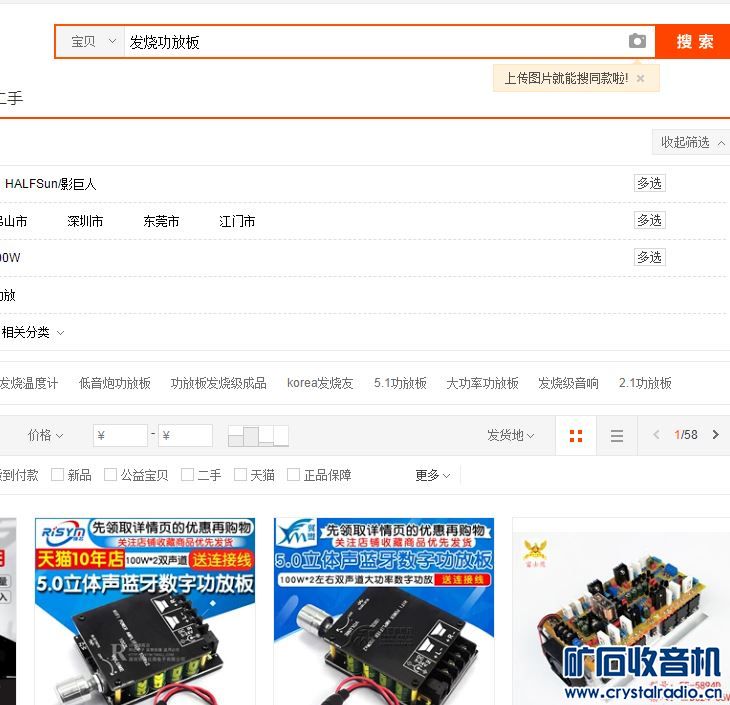Check the 新品 checkbox
Screen dimensions: 730x705
click(x=57, y=475)
